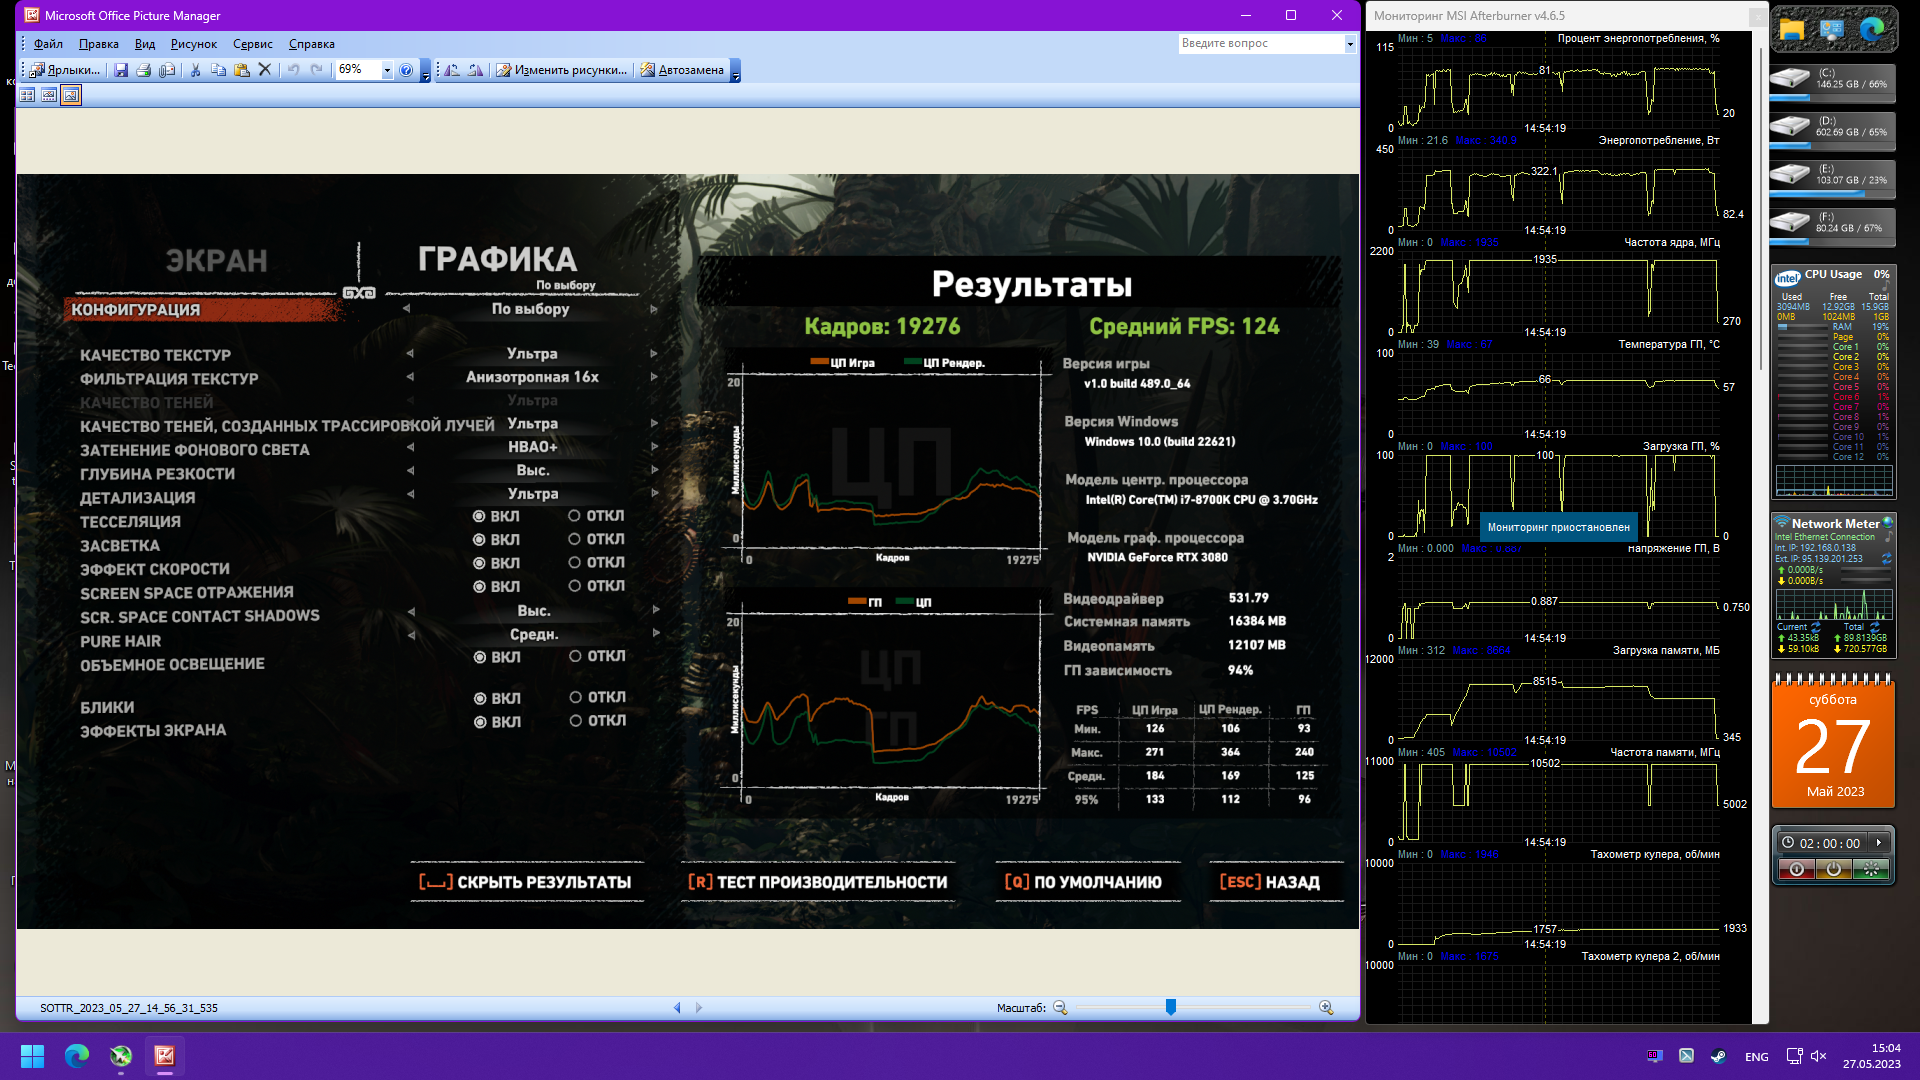Screen dimensions: 1920x1080
Task: Click the Paste clipboard icon
Action: pyautogui.click(x=241, y=70)
